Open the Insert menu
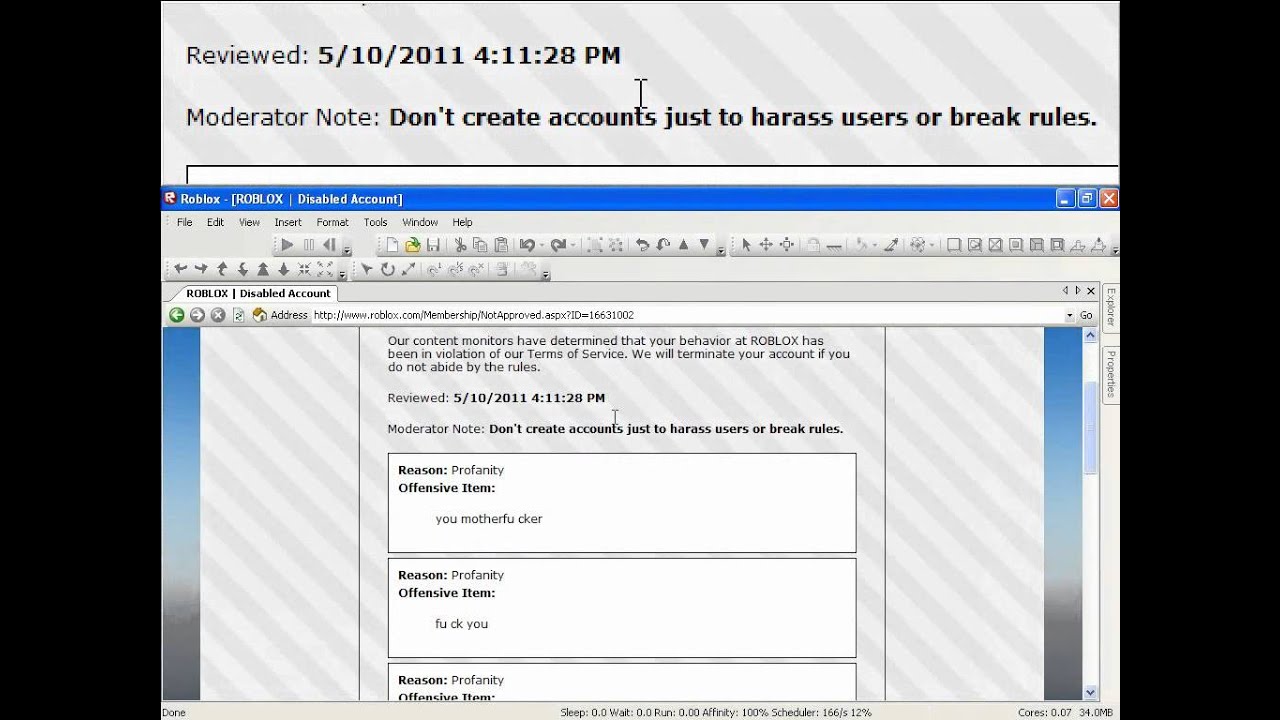 288,222
